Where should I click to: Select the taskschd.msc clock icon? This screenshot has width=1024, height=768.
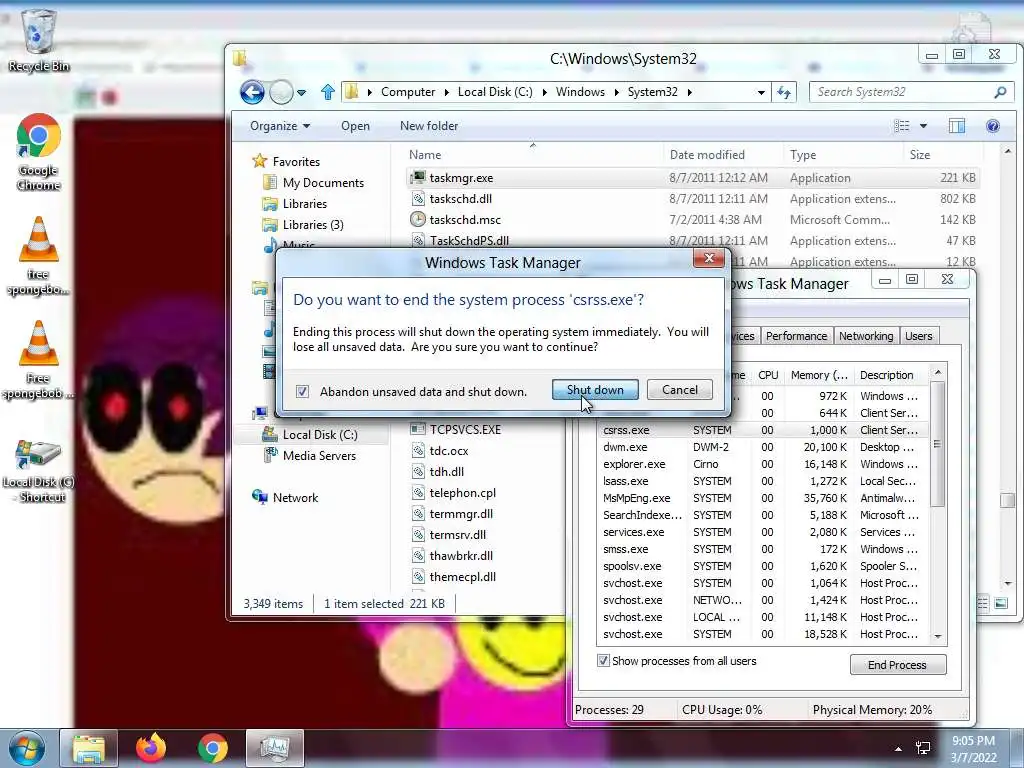click(418, 219)
